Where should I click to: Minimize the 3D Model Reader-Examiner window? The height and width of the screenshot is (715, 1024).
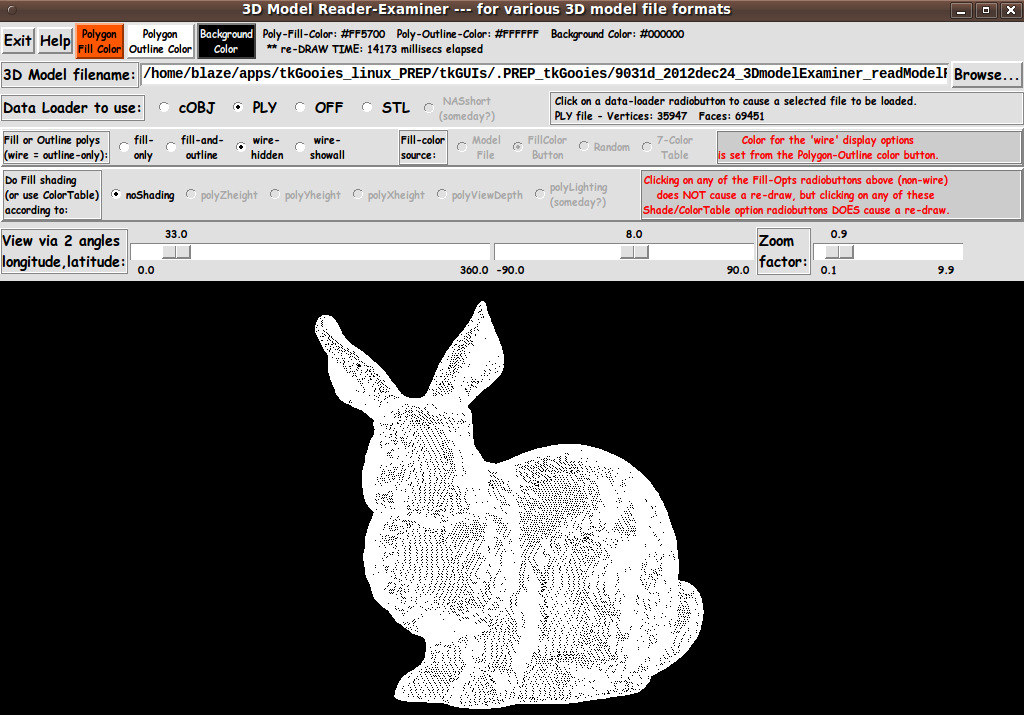961,10
